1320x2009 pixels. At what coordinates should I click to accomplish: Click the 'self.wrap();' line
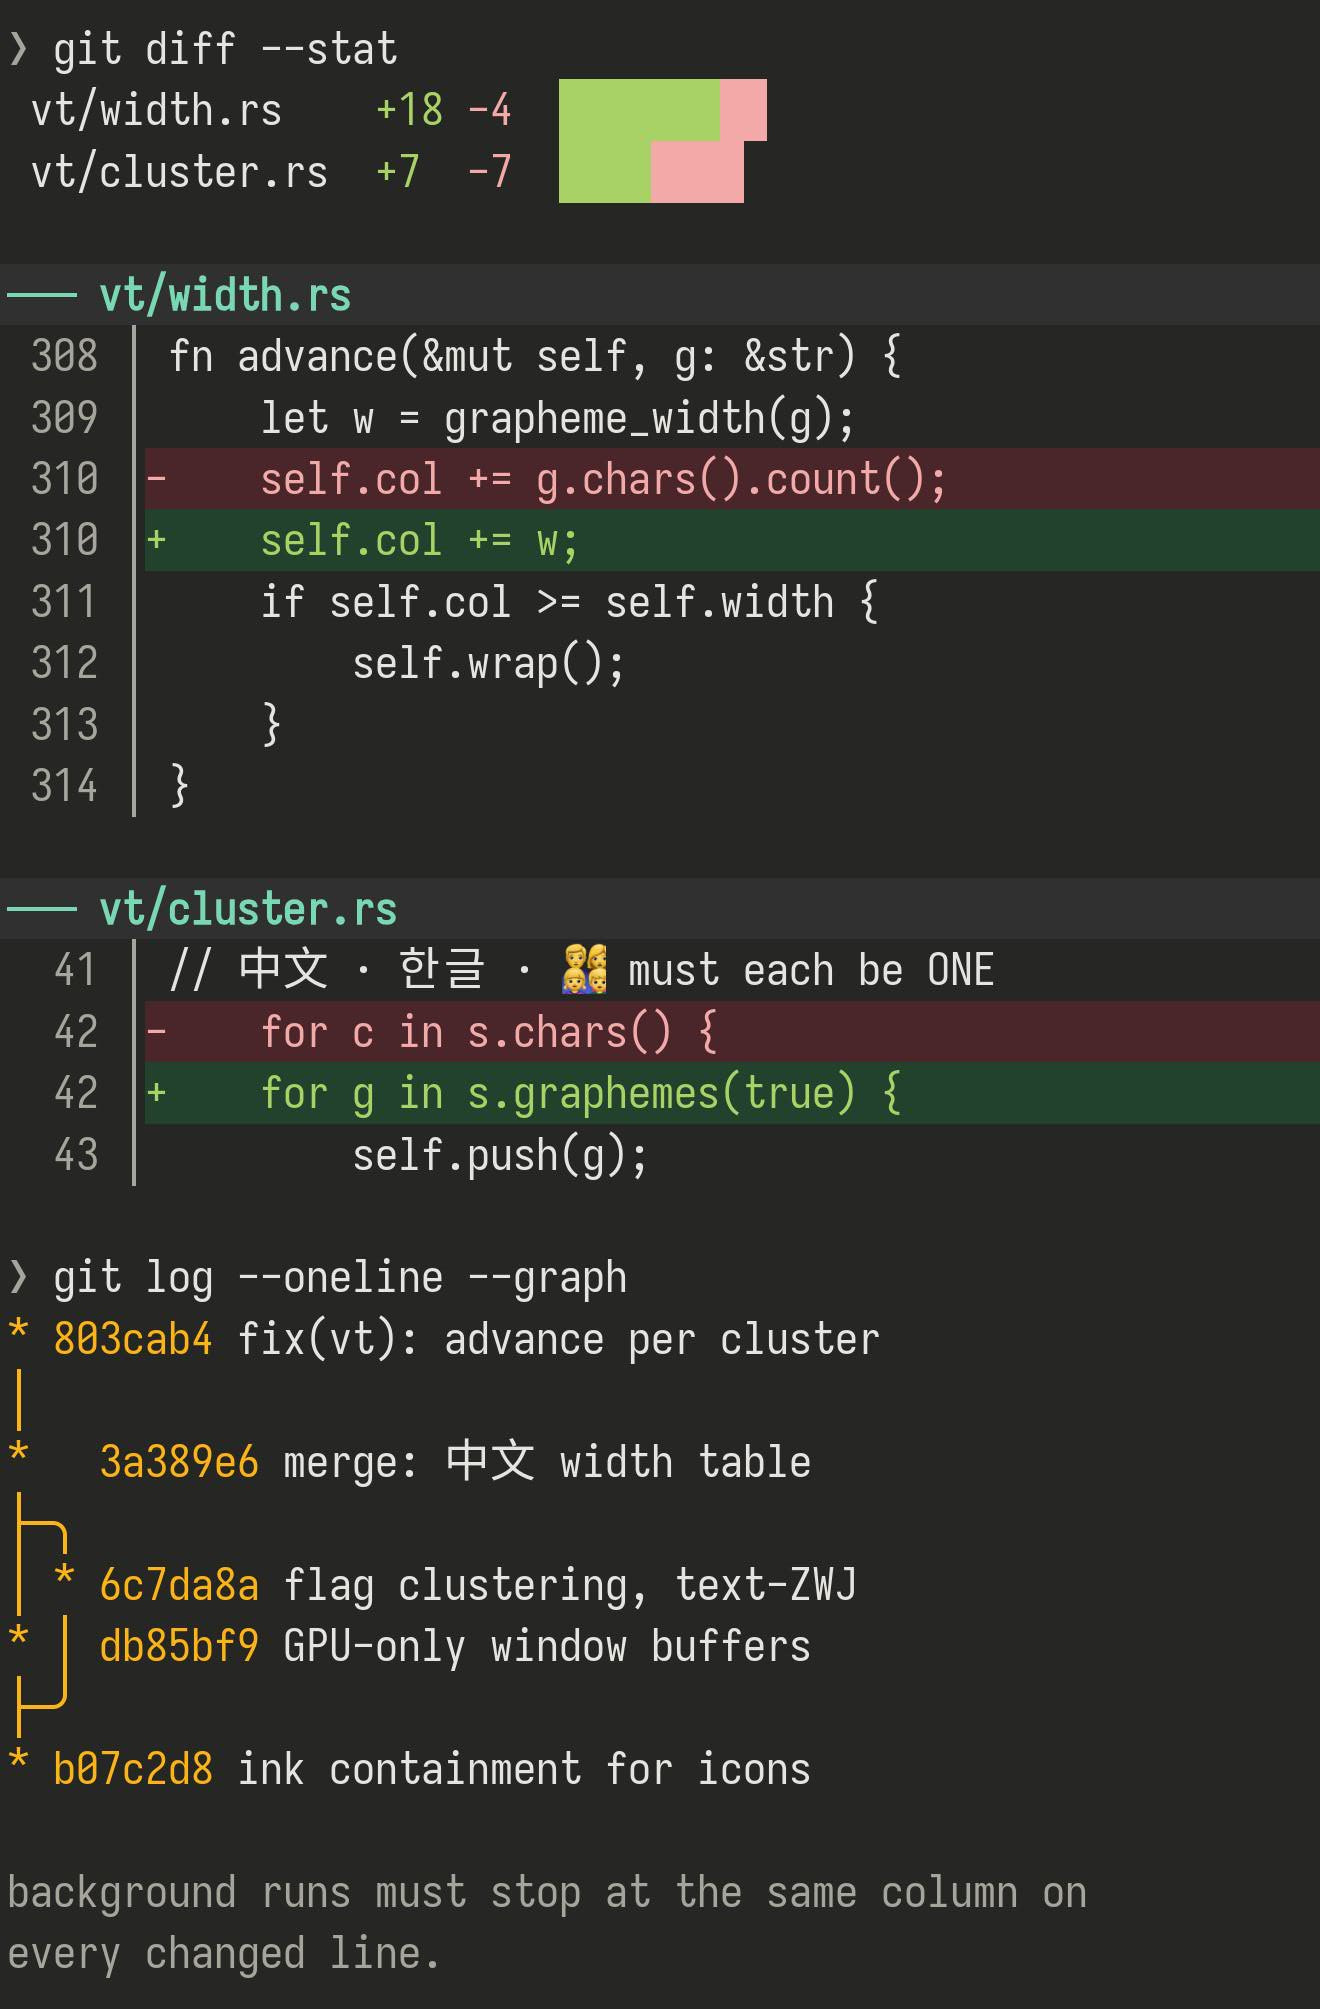(489, 663)
